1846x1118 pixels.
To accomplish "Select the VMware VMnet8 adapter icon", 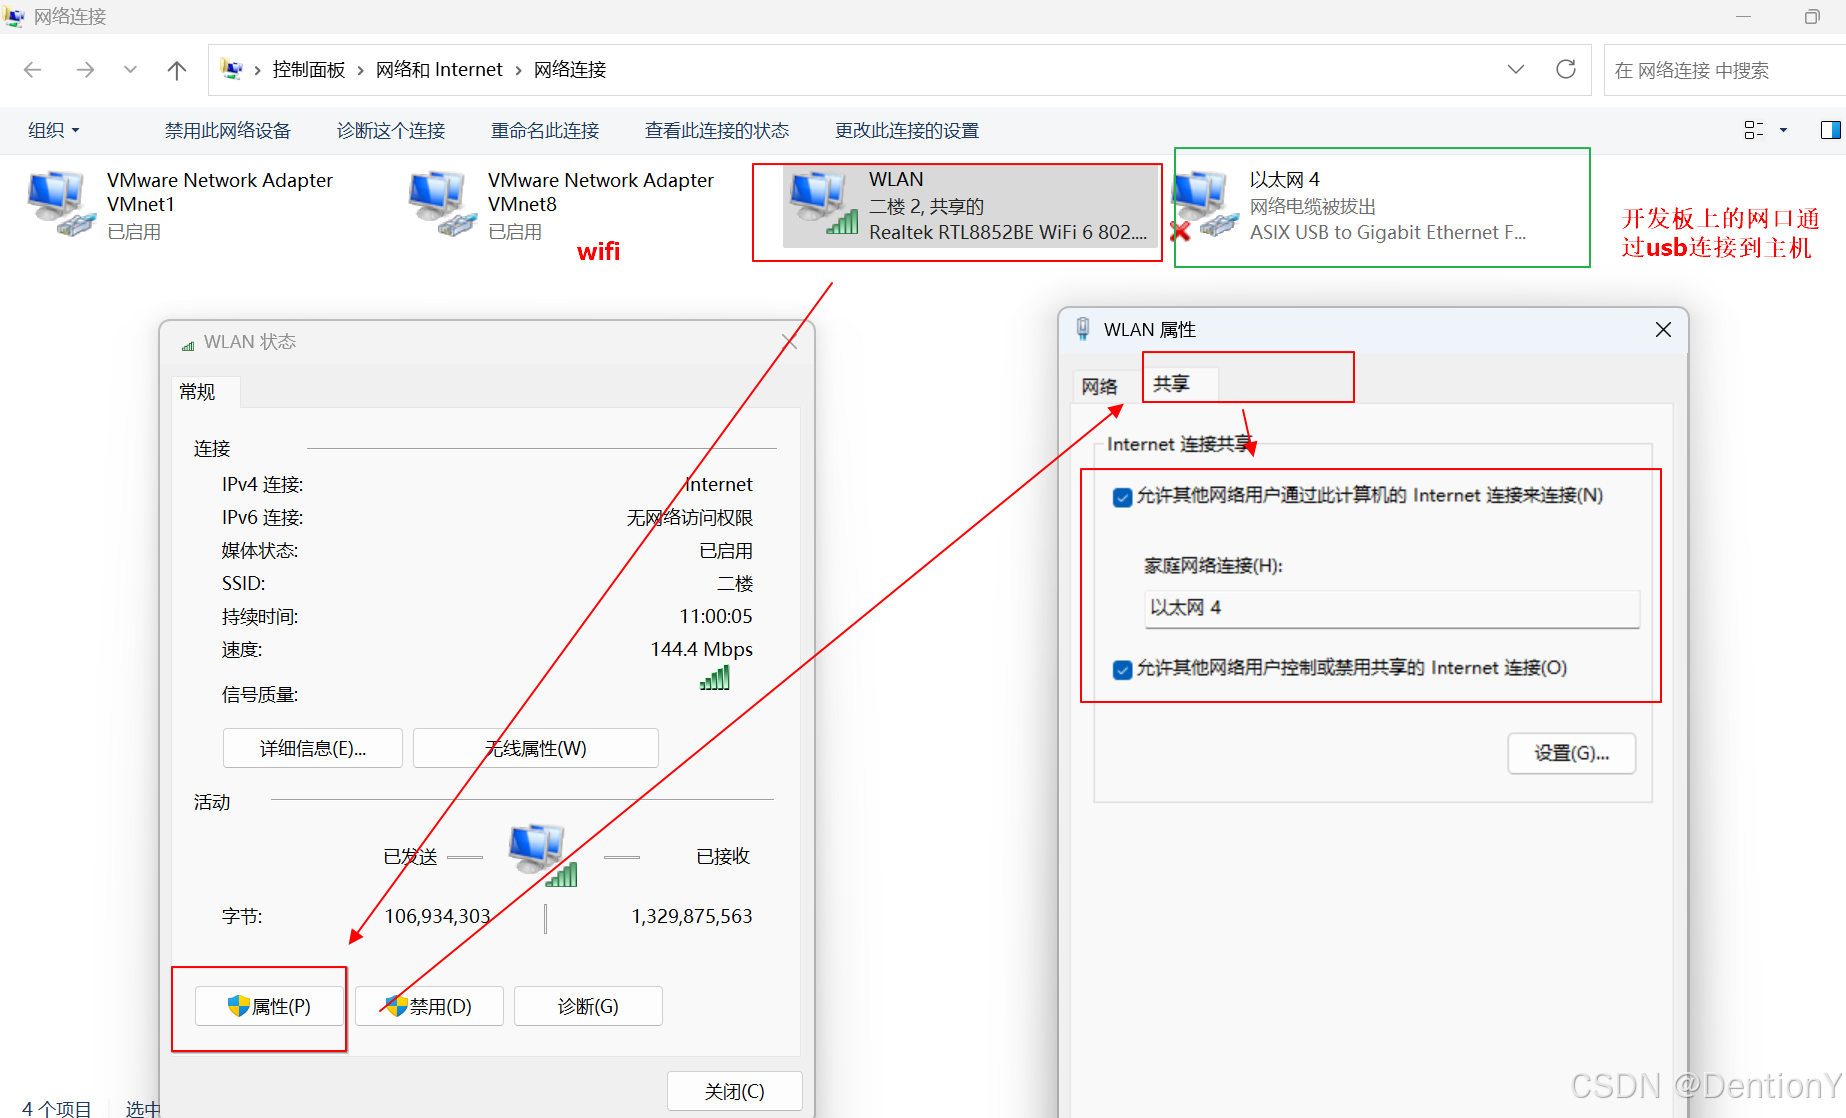I will [x=440, y=200].
